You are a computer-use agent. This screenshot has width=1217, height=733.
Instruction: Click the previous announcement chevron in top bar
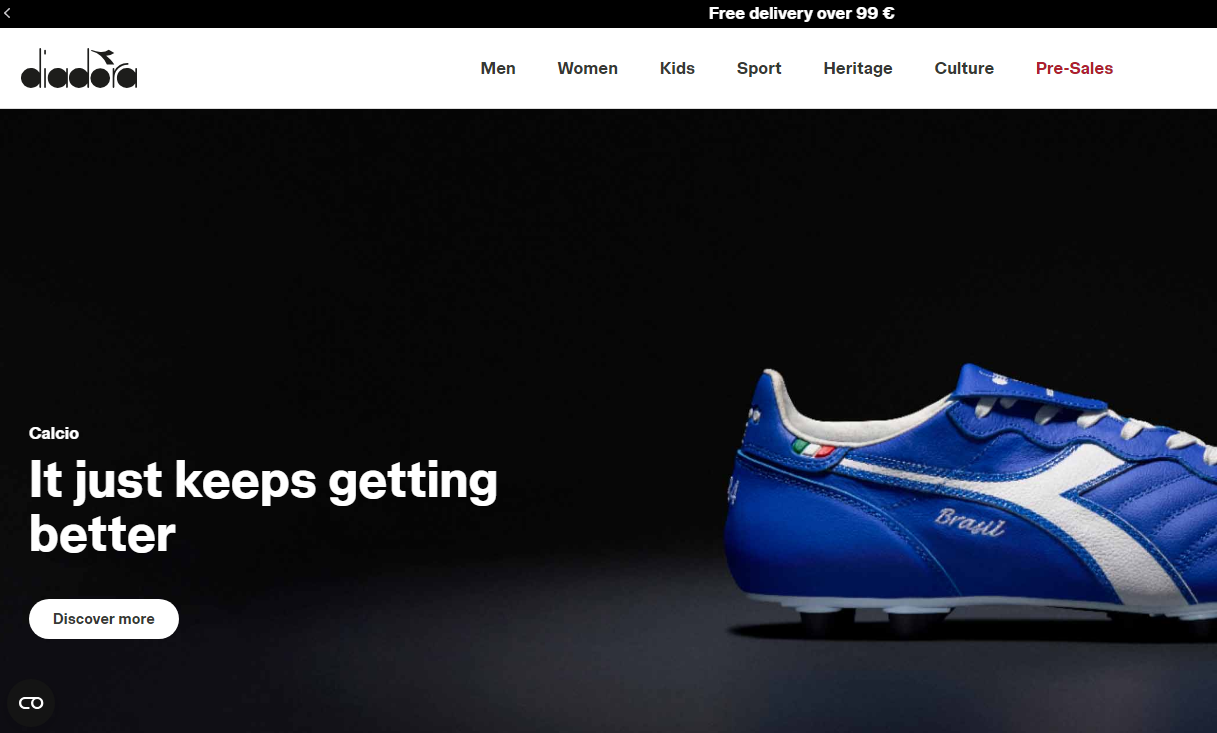point(7,13)
